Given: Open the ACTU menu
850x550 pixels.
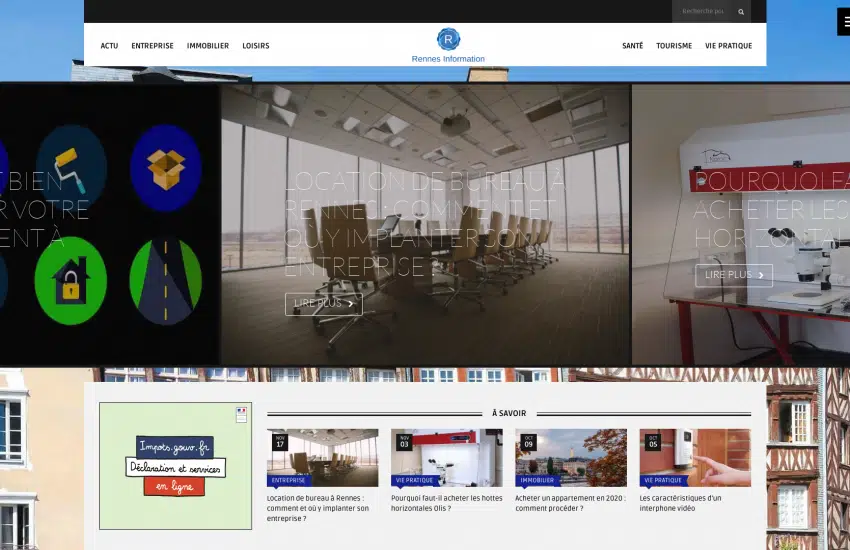Looking at the screenshot, I should click(109, 46).
